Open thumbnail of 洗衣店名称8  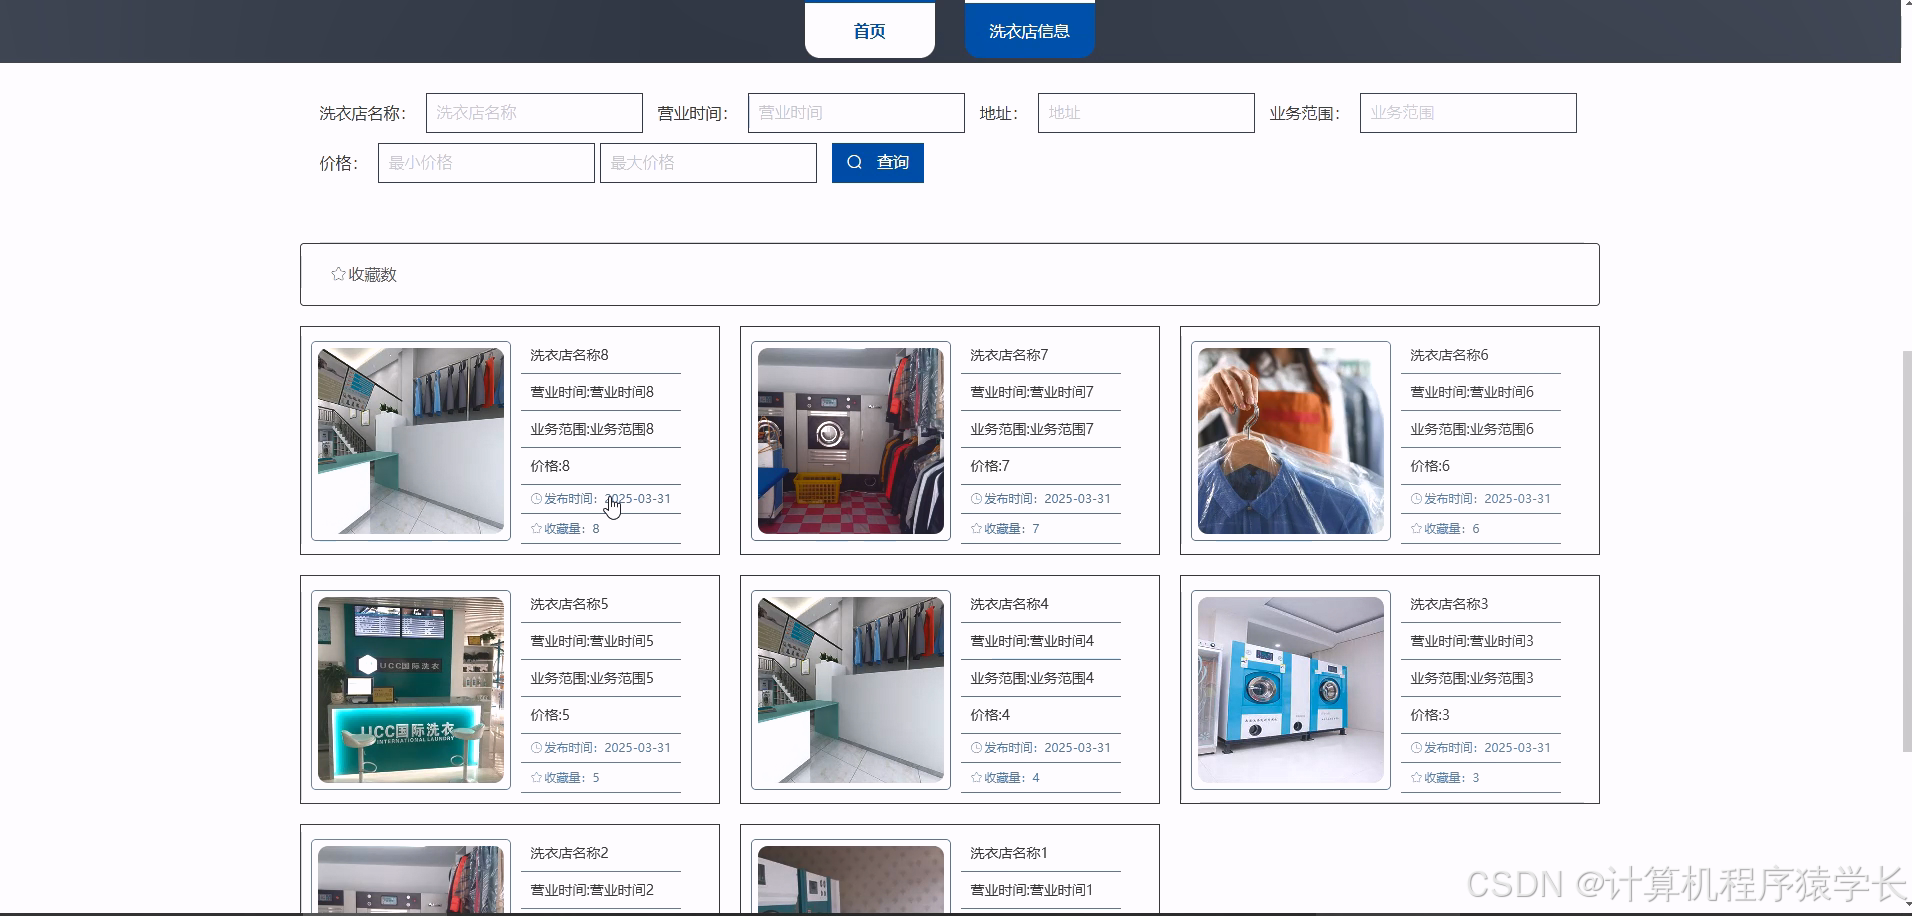click(411, 441)
